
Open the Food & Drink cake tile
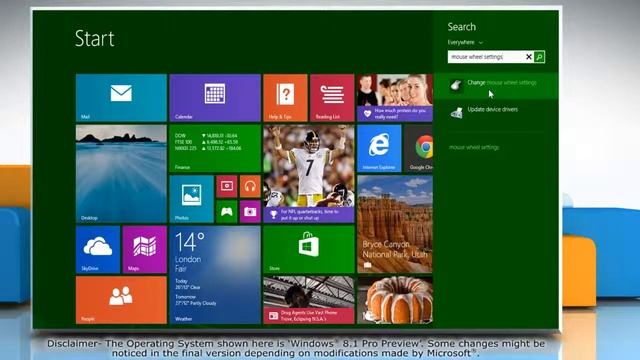[395, 300]
